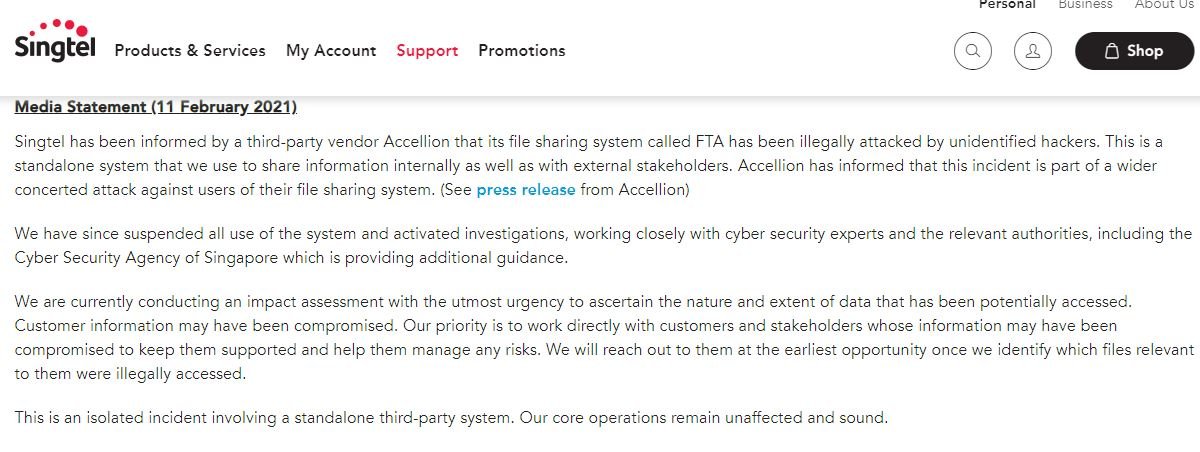This screenshot has height=452, width=1200.
Task: Click the paragraph starting 'We are currently conducting'
Action: click(604, 338)
